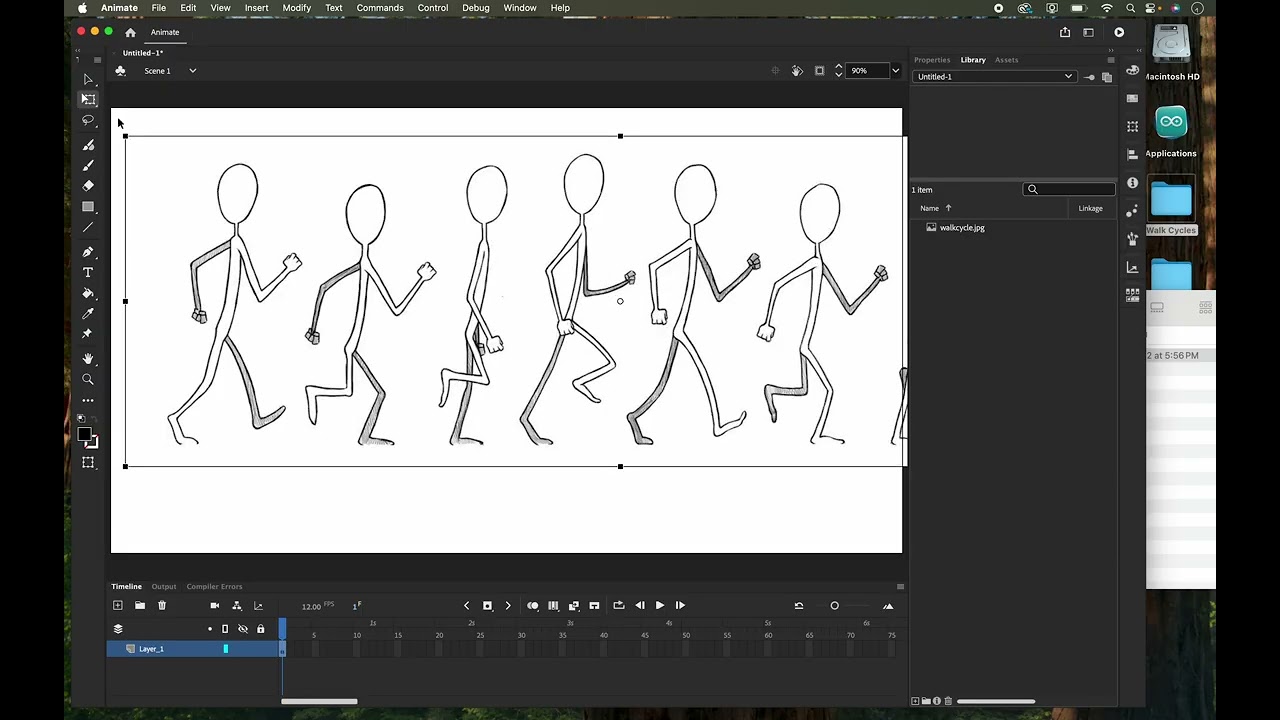The width and height of the screenshot is (1280, 720).
Task: Open the Control menu
Action: (433, 8)
